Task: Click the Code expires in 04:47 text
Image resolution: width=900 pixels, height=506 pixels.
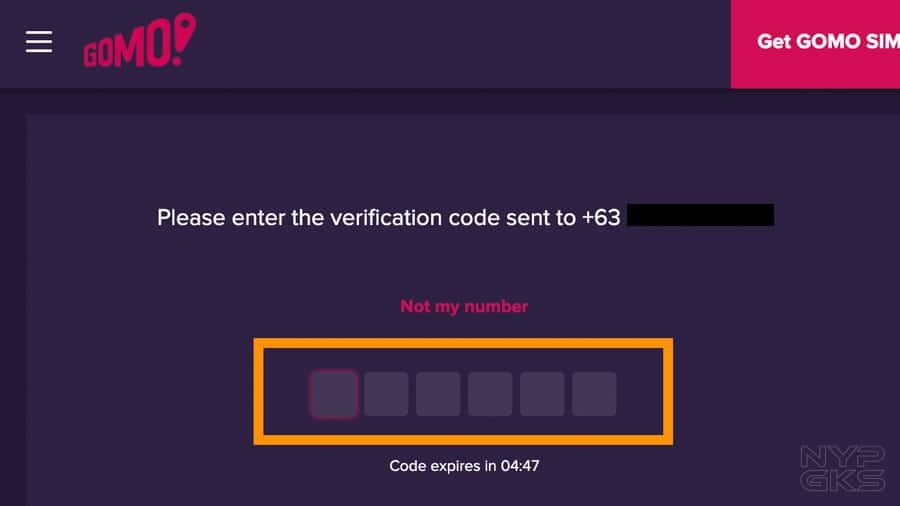Action: click(x=464, y=466)
